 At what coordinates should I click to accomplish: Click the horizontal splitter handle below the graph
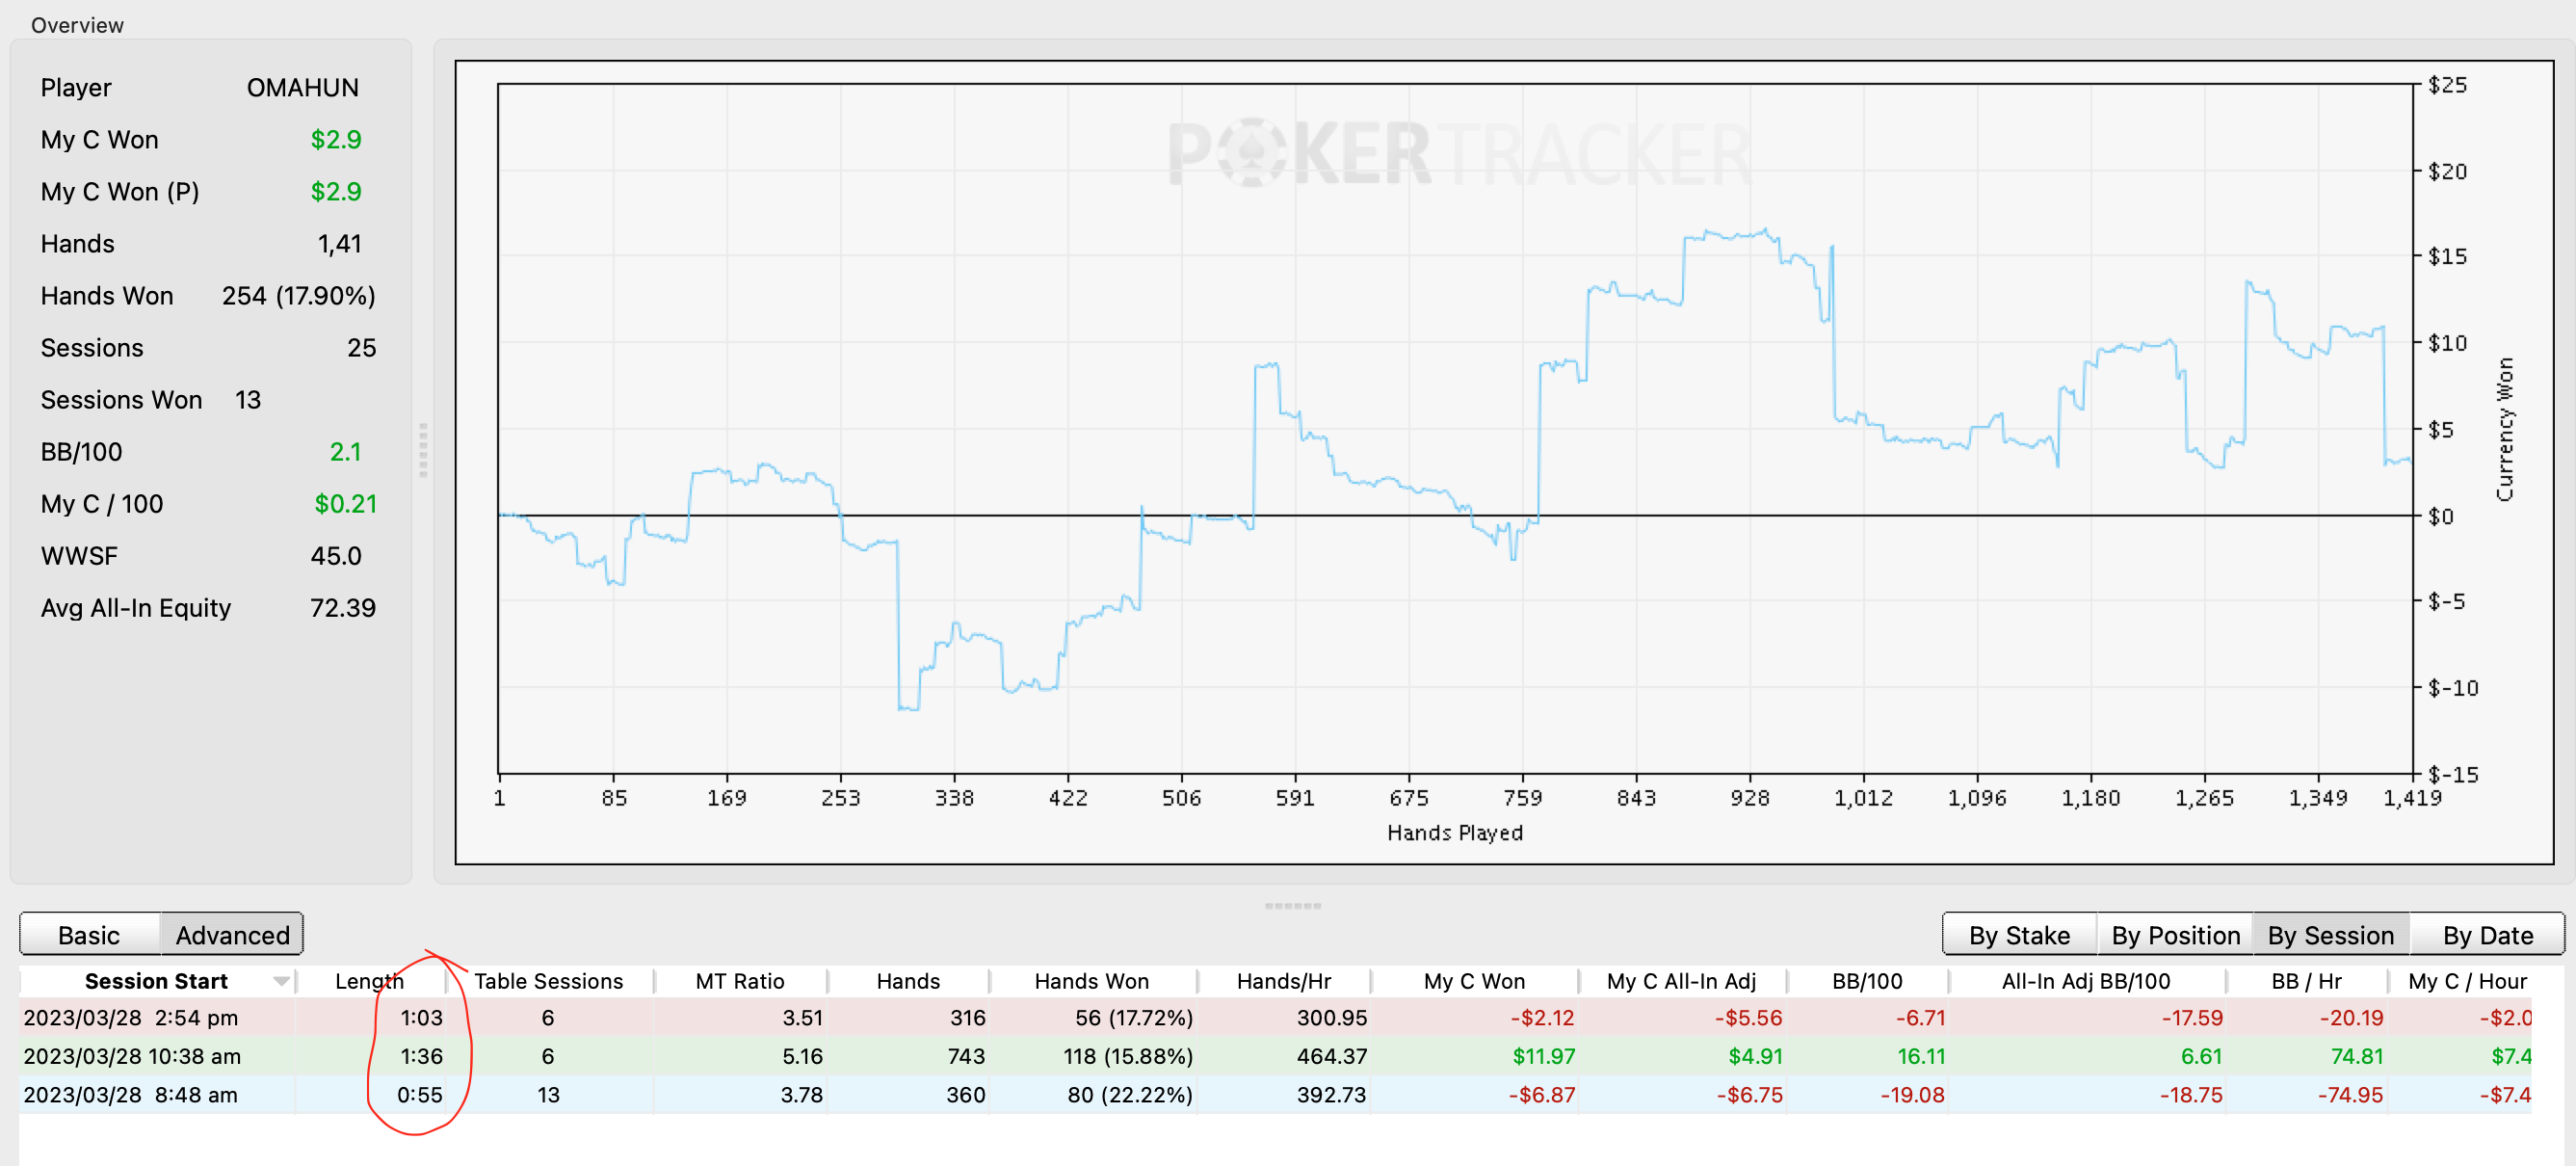click(x=1292, y=905)
